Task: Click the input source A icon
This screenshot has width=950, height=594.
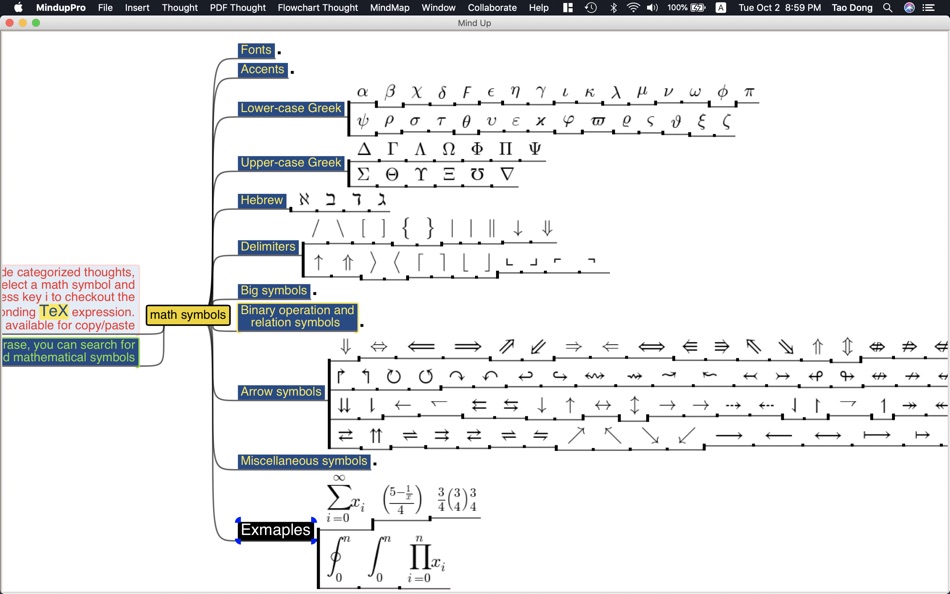Action: click(720, 8)
